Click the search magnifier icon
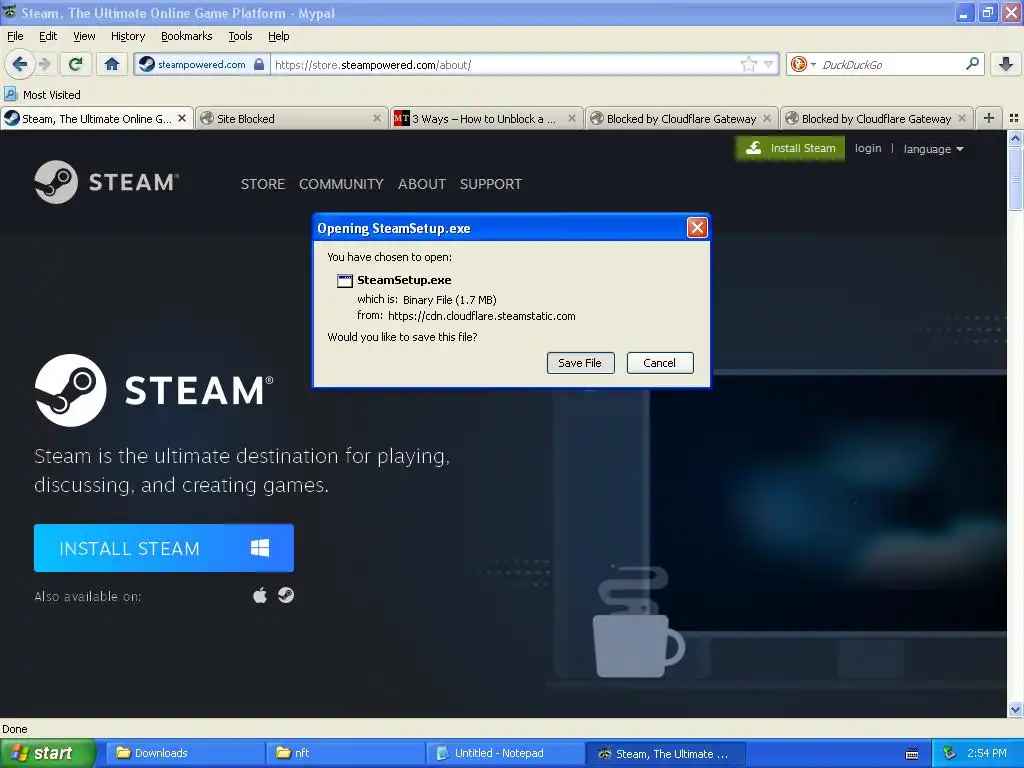 972,64
